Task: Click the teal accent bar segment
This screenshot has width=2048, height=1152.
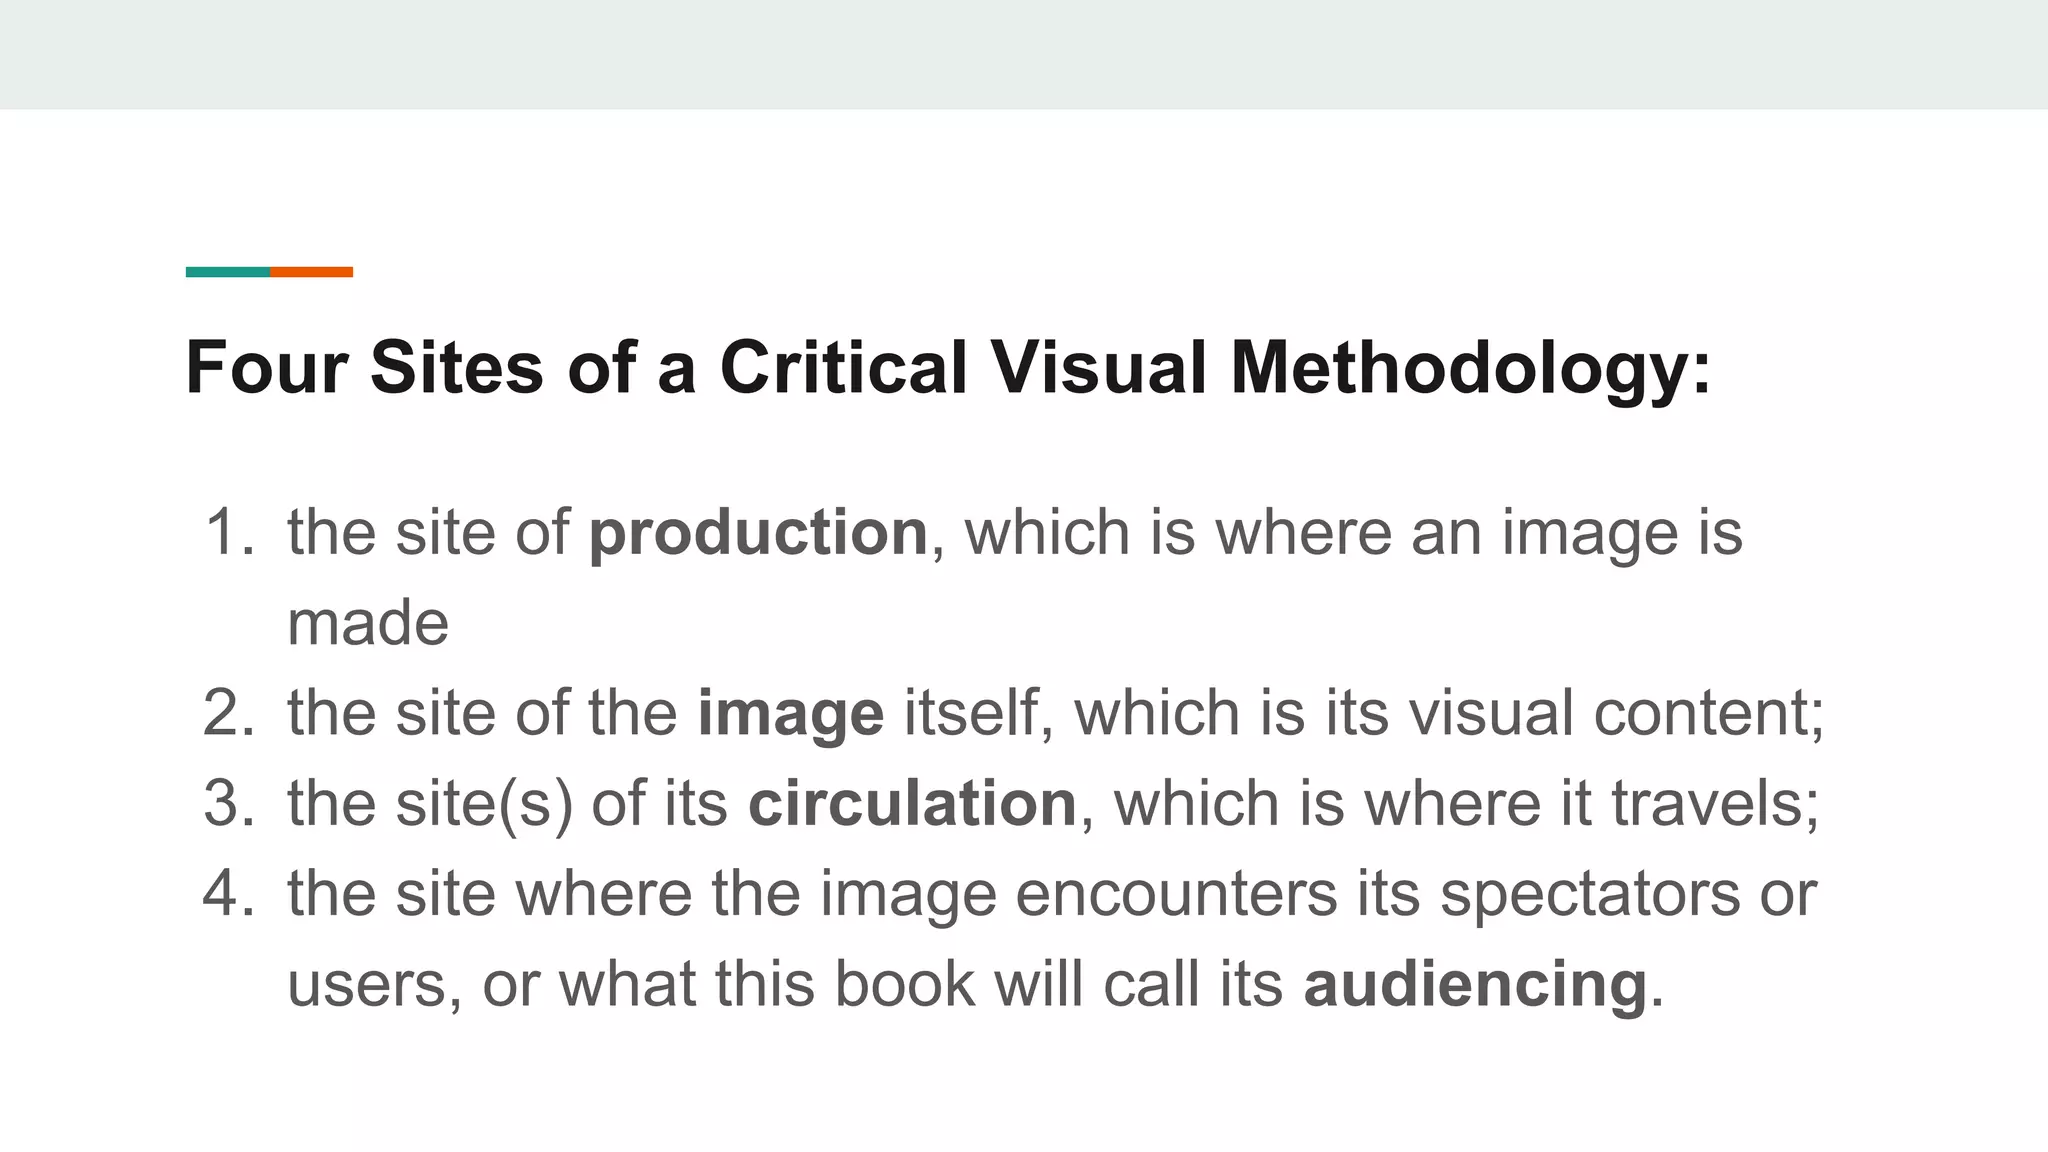Action: (227, 272)
